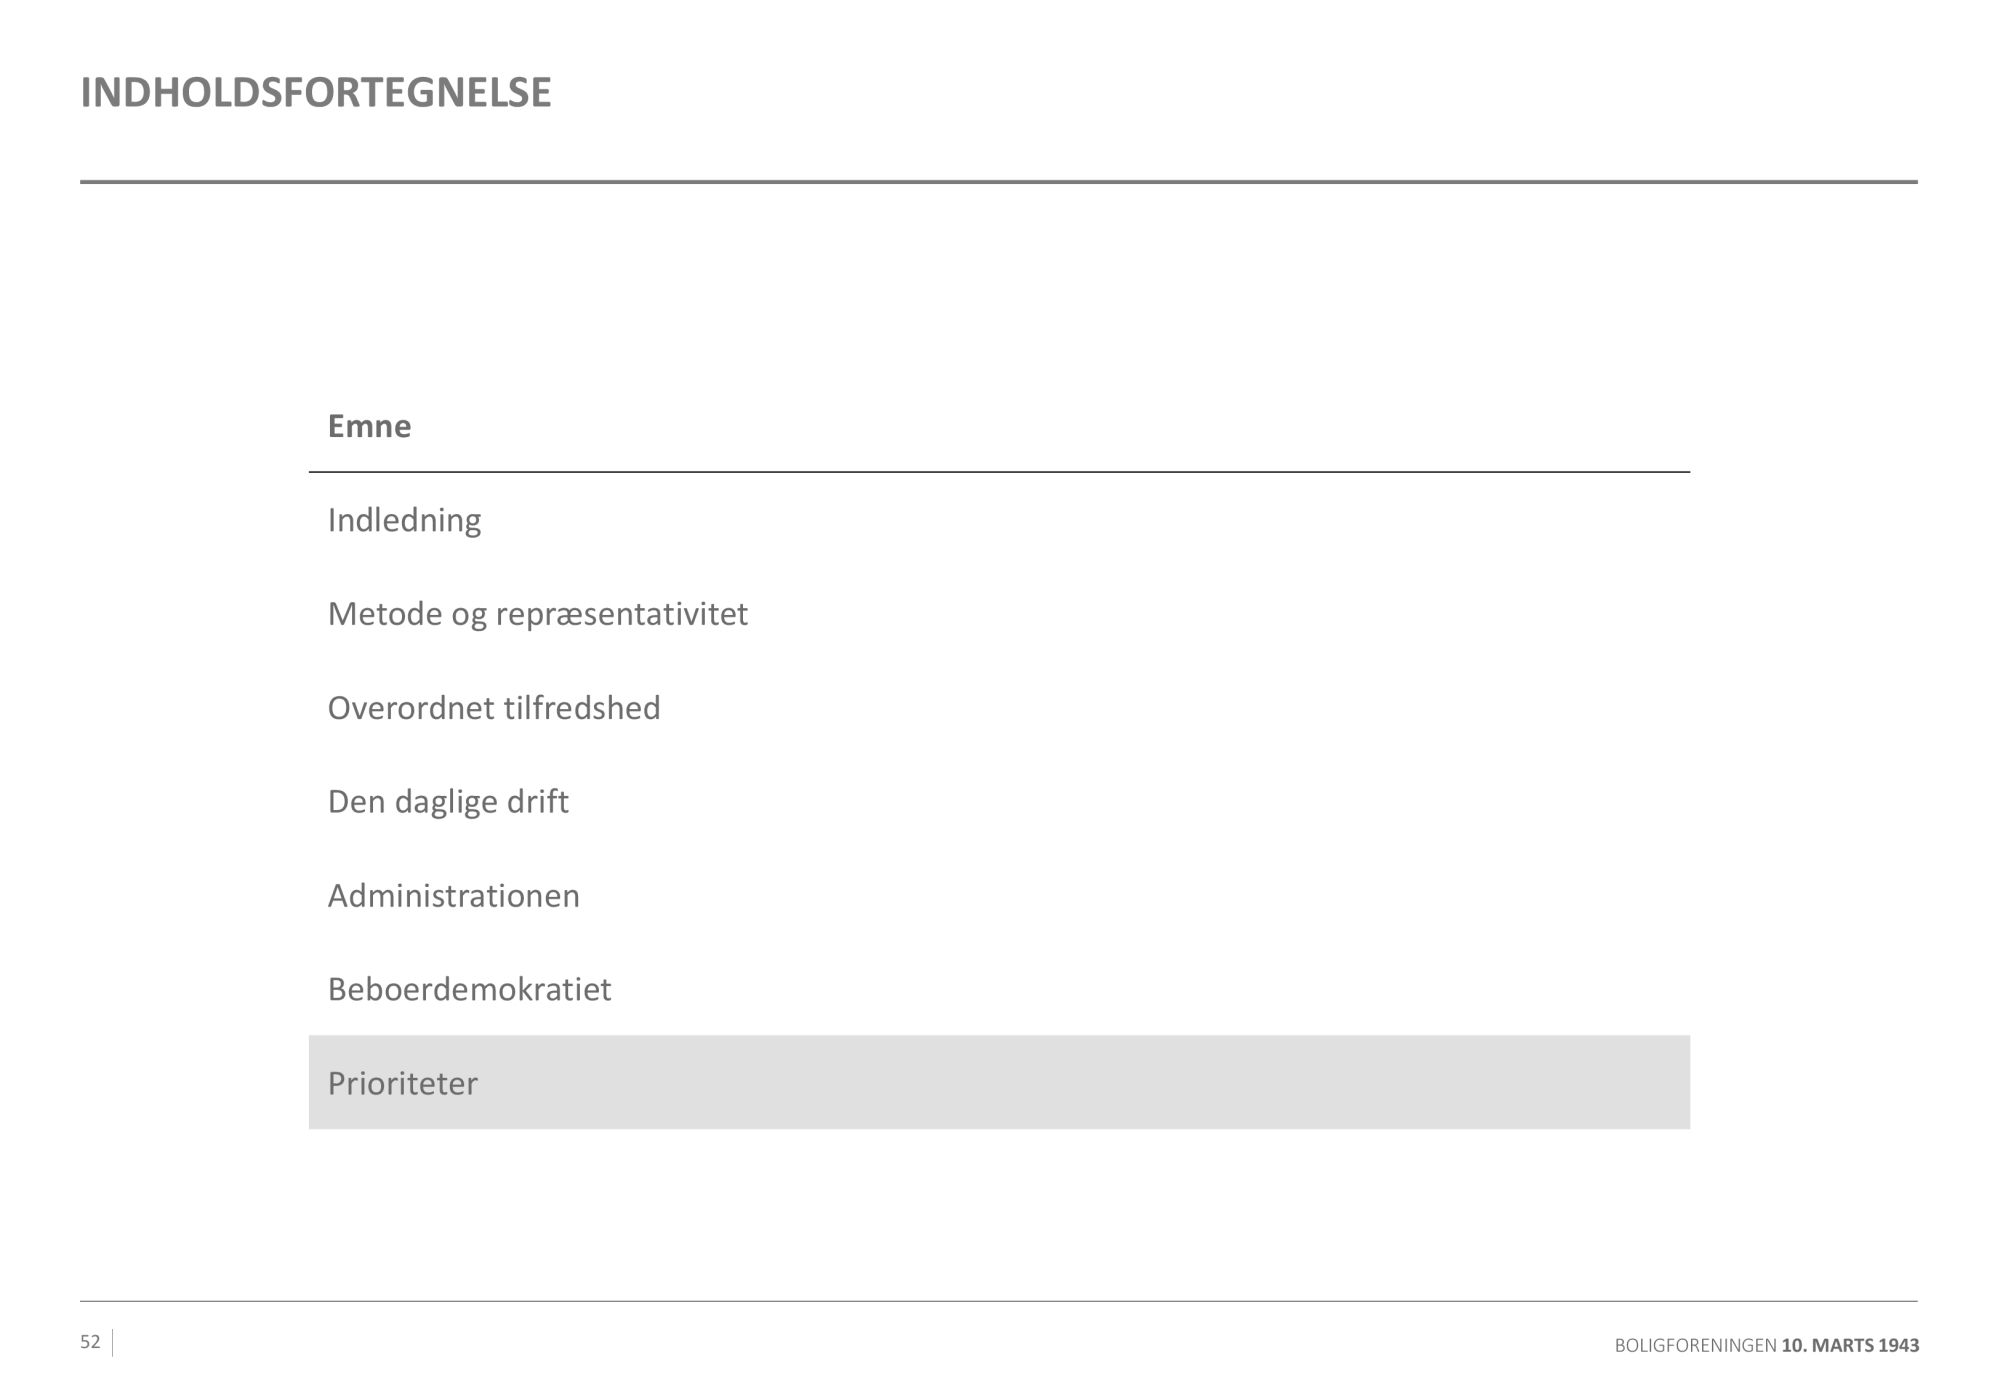Go to Den daglige drift
2000x1385 pixels.
coord(448,802)
